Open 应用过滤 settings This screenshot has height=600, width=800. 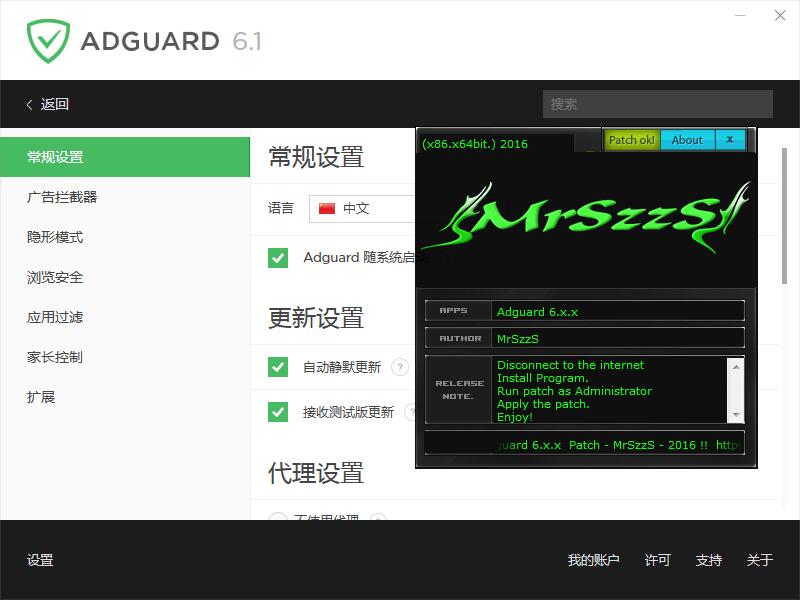(55, 317)
